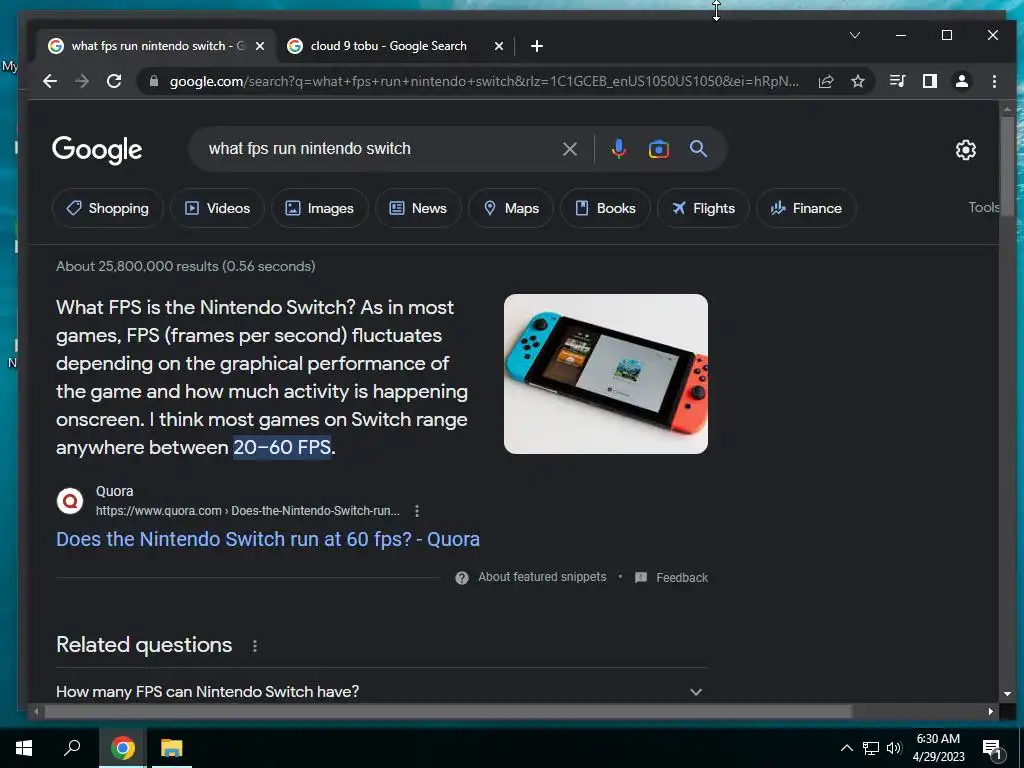
Task: Submit search with magnifying glass icon
Action: click(698, 149)
